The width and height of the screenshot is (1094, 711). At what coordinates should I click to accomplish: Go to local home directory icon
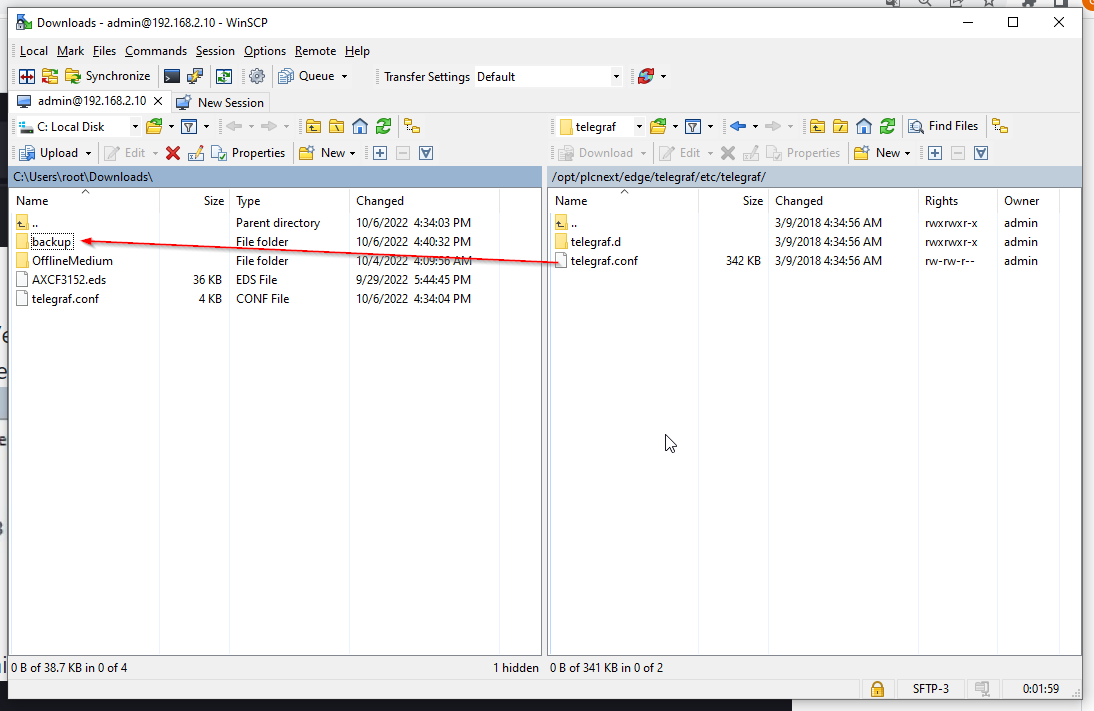pos(360,126)
